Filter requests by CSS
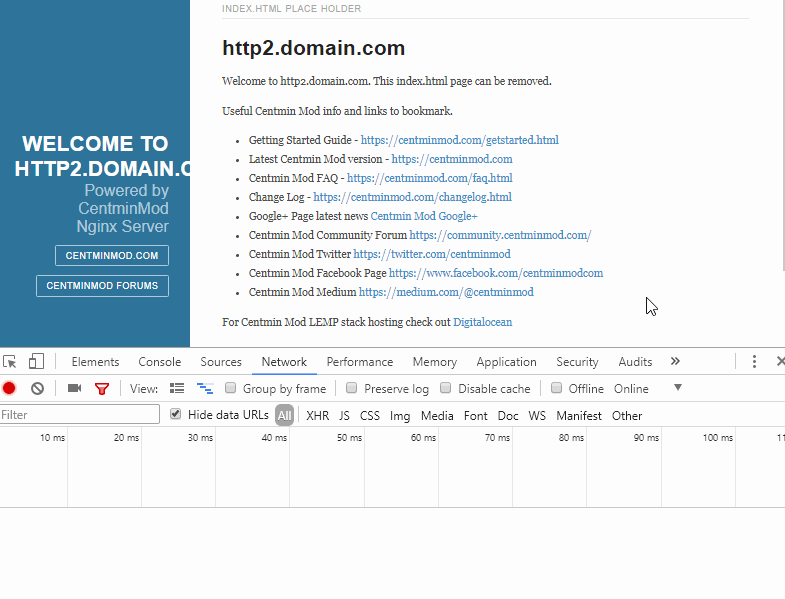The image size is (785, 599). (x=370, y=416)
